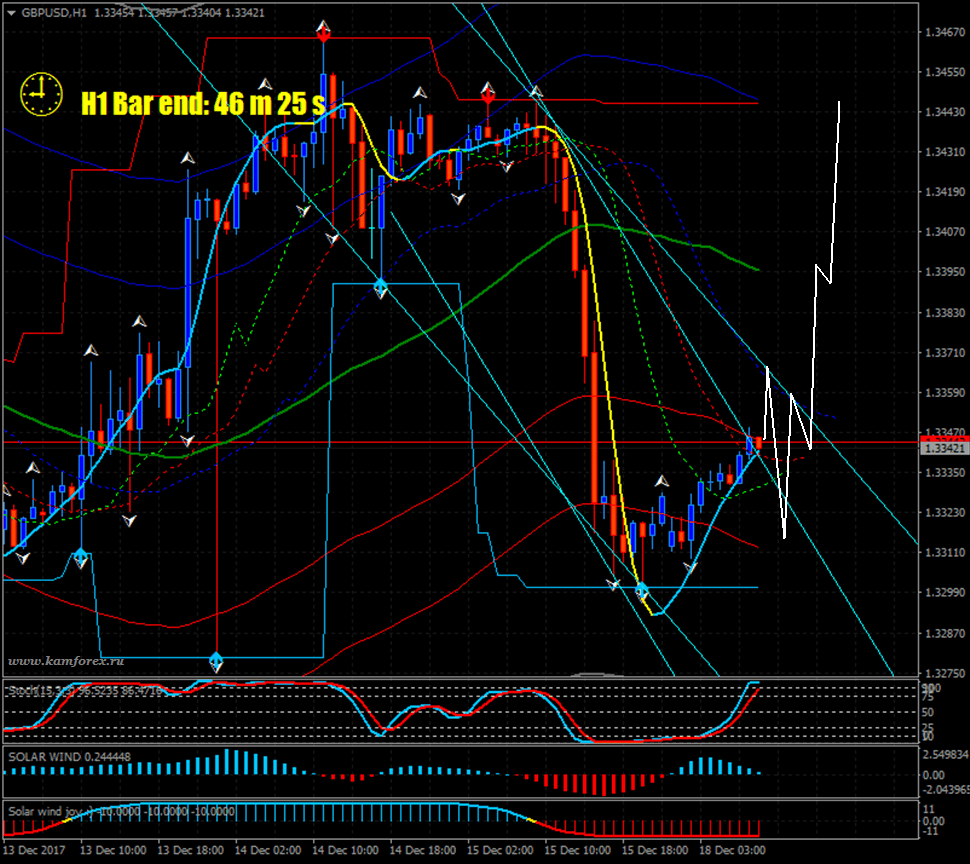This screenshot has width=970, height=864.
Task: Open the chart menu triangle beside GBPUSD,H1
Action: click(x=11, y=13)
